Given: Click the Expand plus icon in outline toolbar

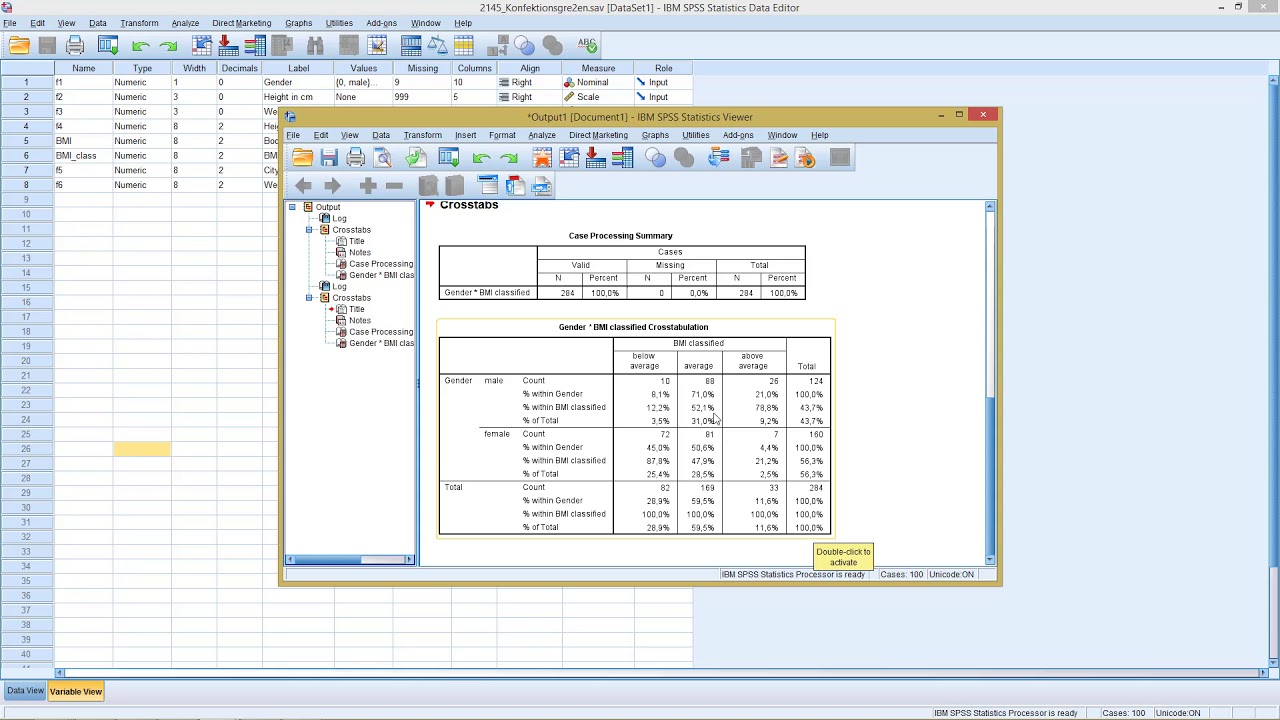Looking at the screenshot, I should click(367, 186).
